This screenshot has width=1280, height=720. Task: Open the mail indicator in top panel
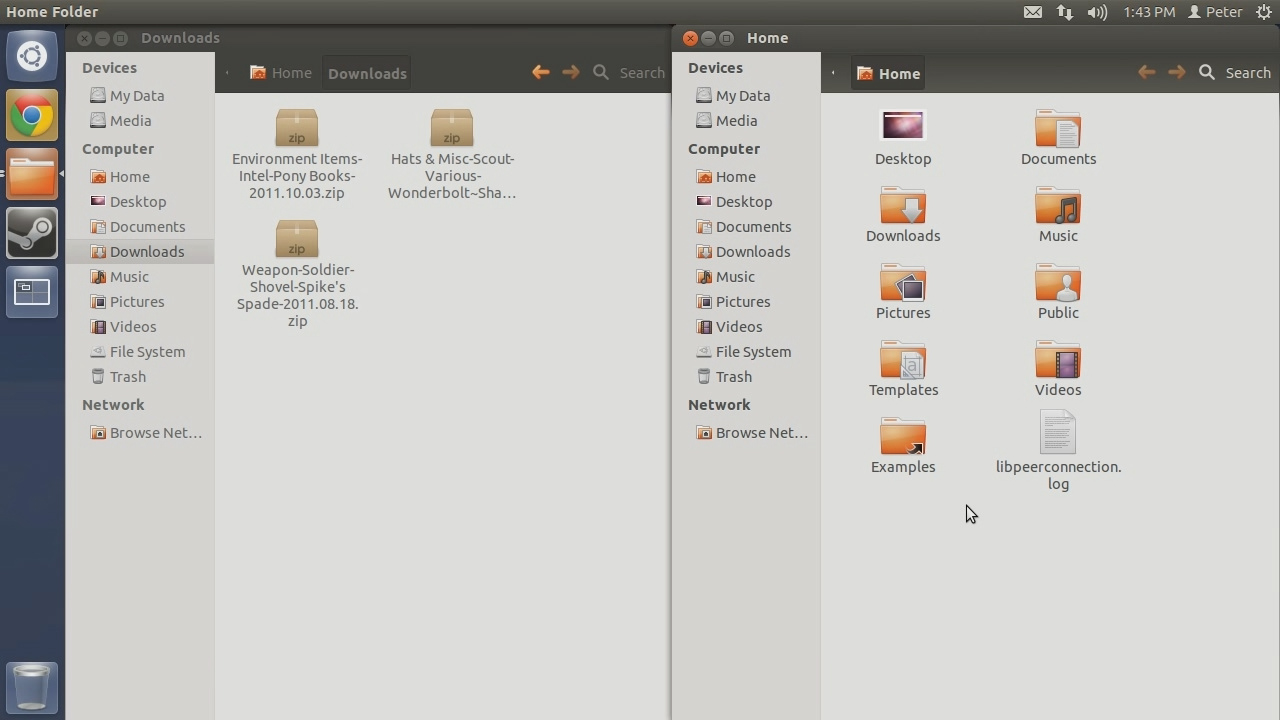tap(1033, 12)
